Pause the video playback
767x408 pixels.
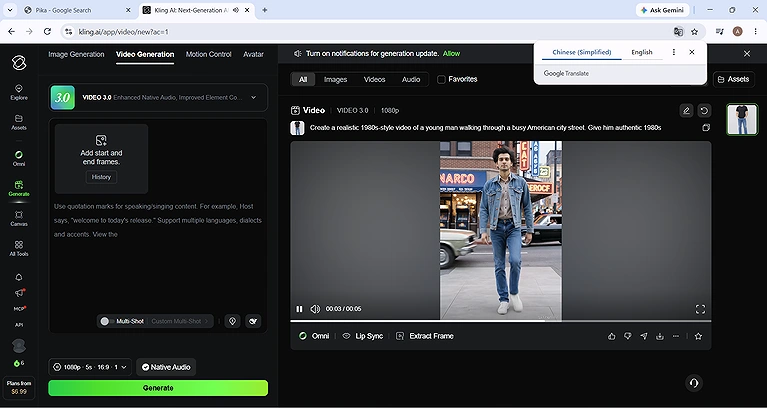click(299, 309)
